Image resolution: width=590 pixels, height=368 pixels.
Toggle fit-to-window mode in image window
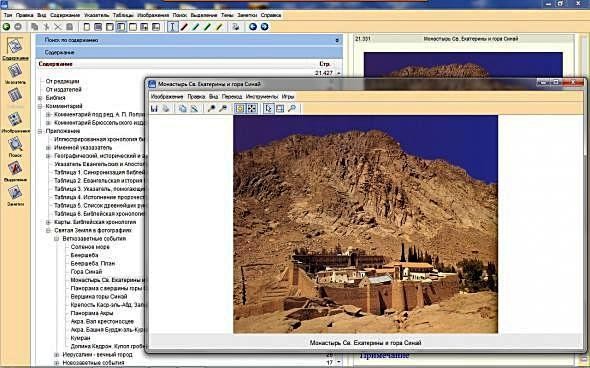pyautogui.click(x=240, y=109)
